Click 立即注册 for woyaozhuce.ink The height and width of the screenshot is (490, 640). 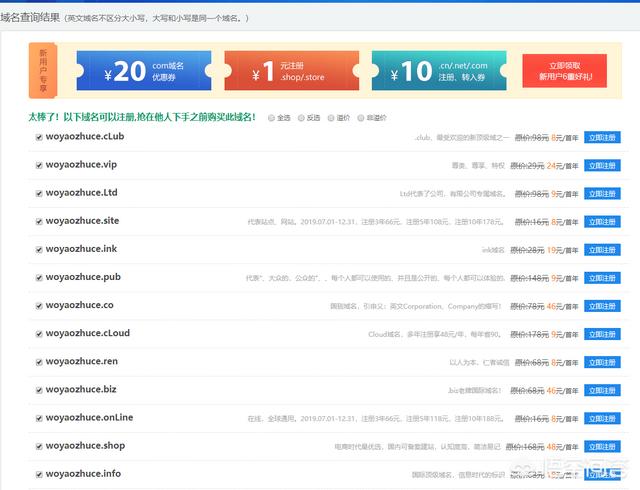pyautogui.click(x=601, y=250)
